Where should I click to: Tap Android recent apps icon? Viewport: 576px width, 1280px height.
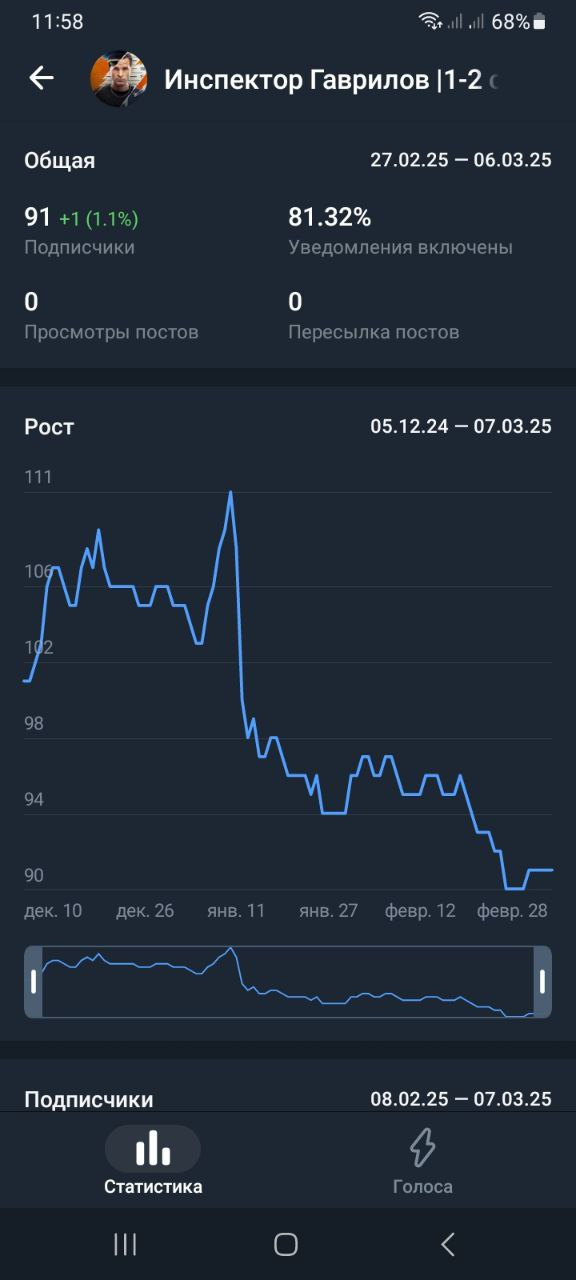[x=125, y=1244]
